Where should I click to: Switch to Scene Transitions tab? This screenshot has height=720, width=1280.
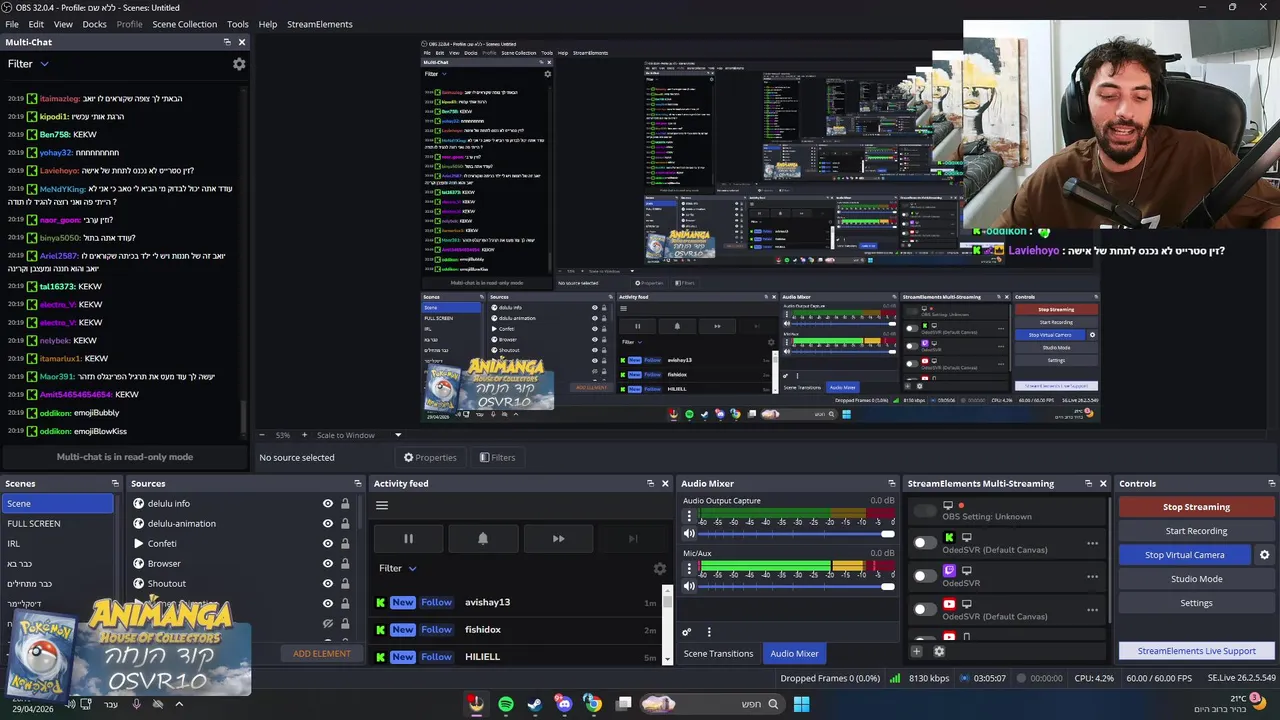pyautogui.click(x=718, y=654)
